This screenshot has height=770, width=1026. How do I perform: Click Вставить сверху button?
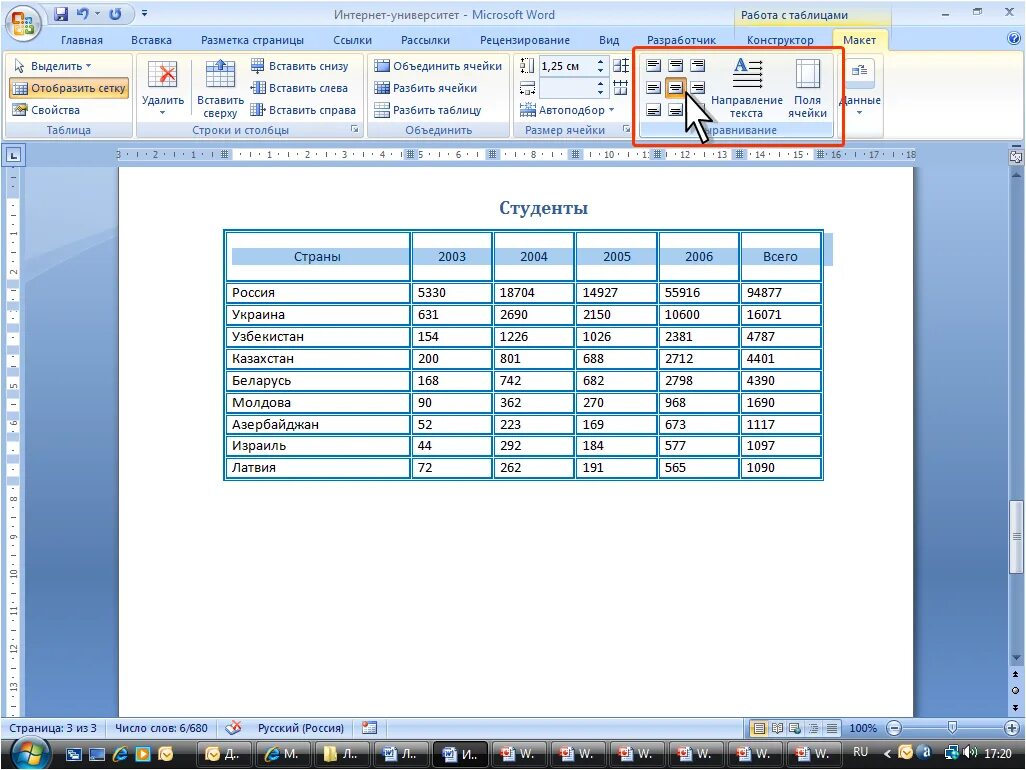(x=220, y=88)
